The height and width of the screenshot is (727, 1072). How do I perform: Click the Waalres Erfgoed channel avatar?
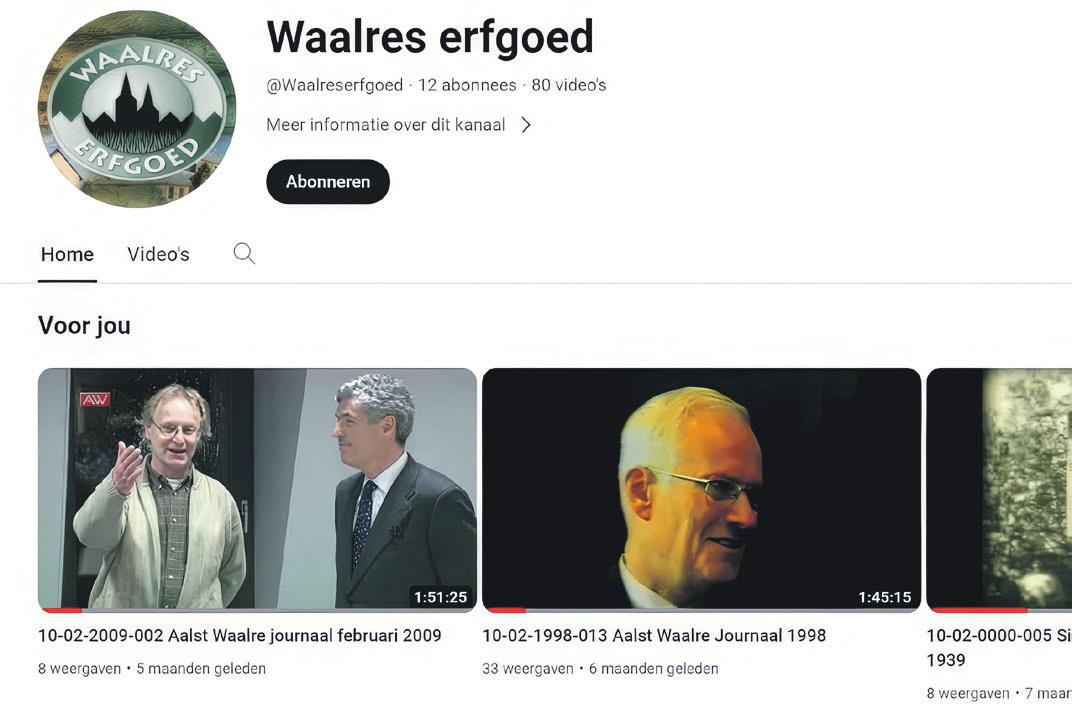pyautogui.click(x=137, y=109)
